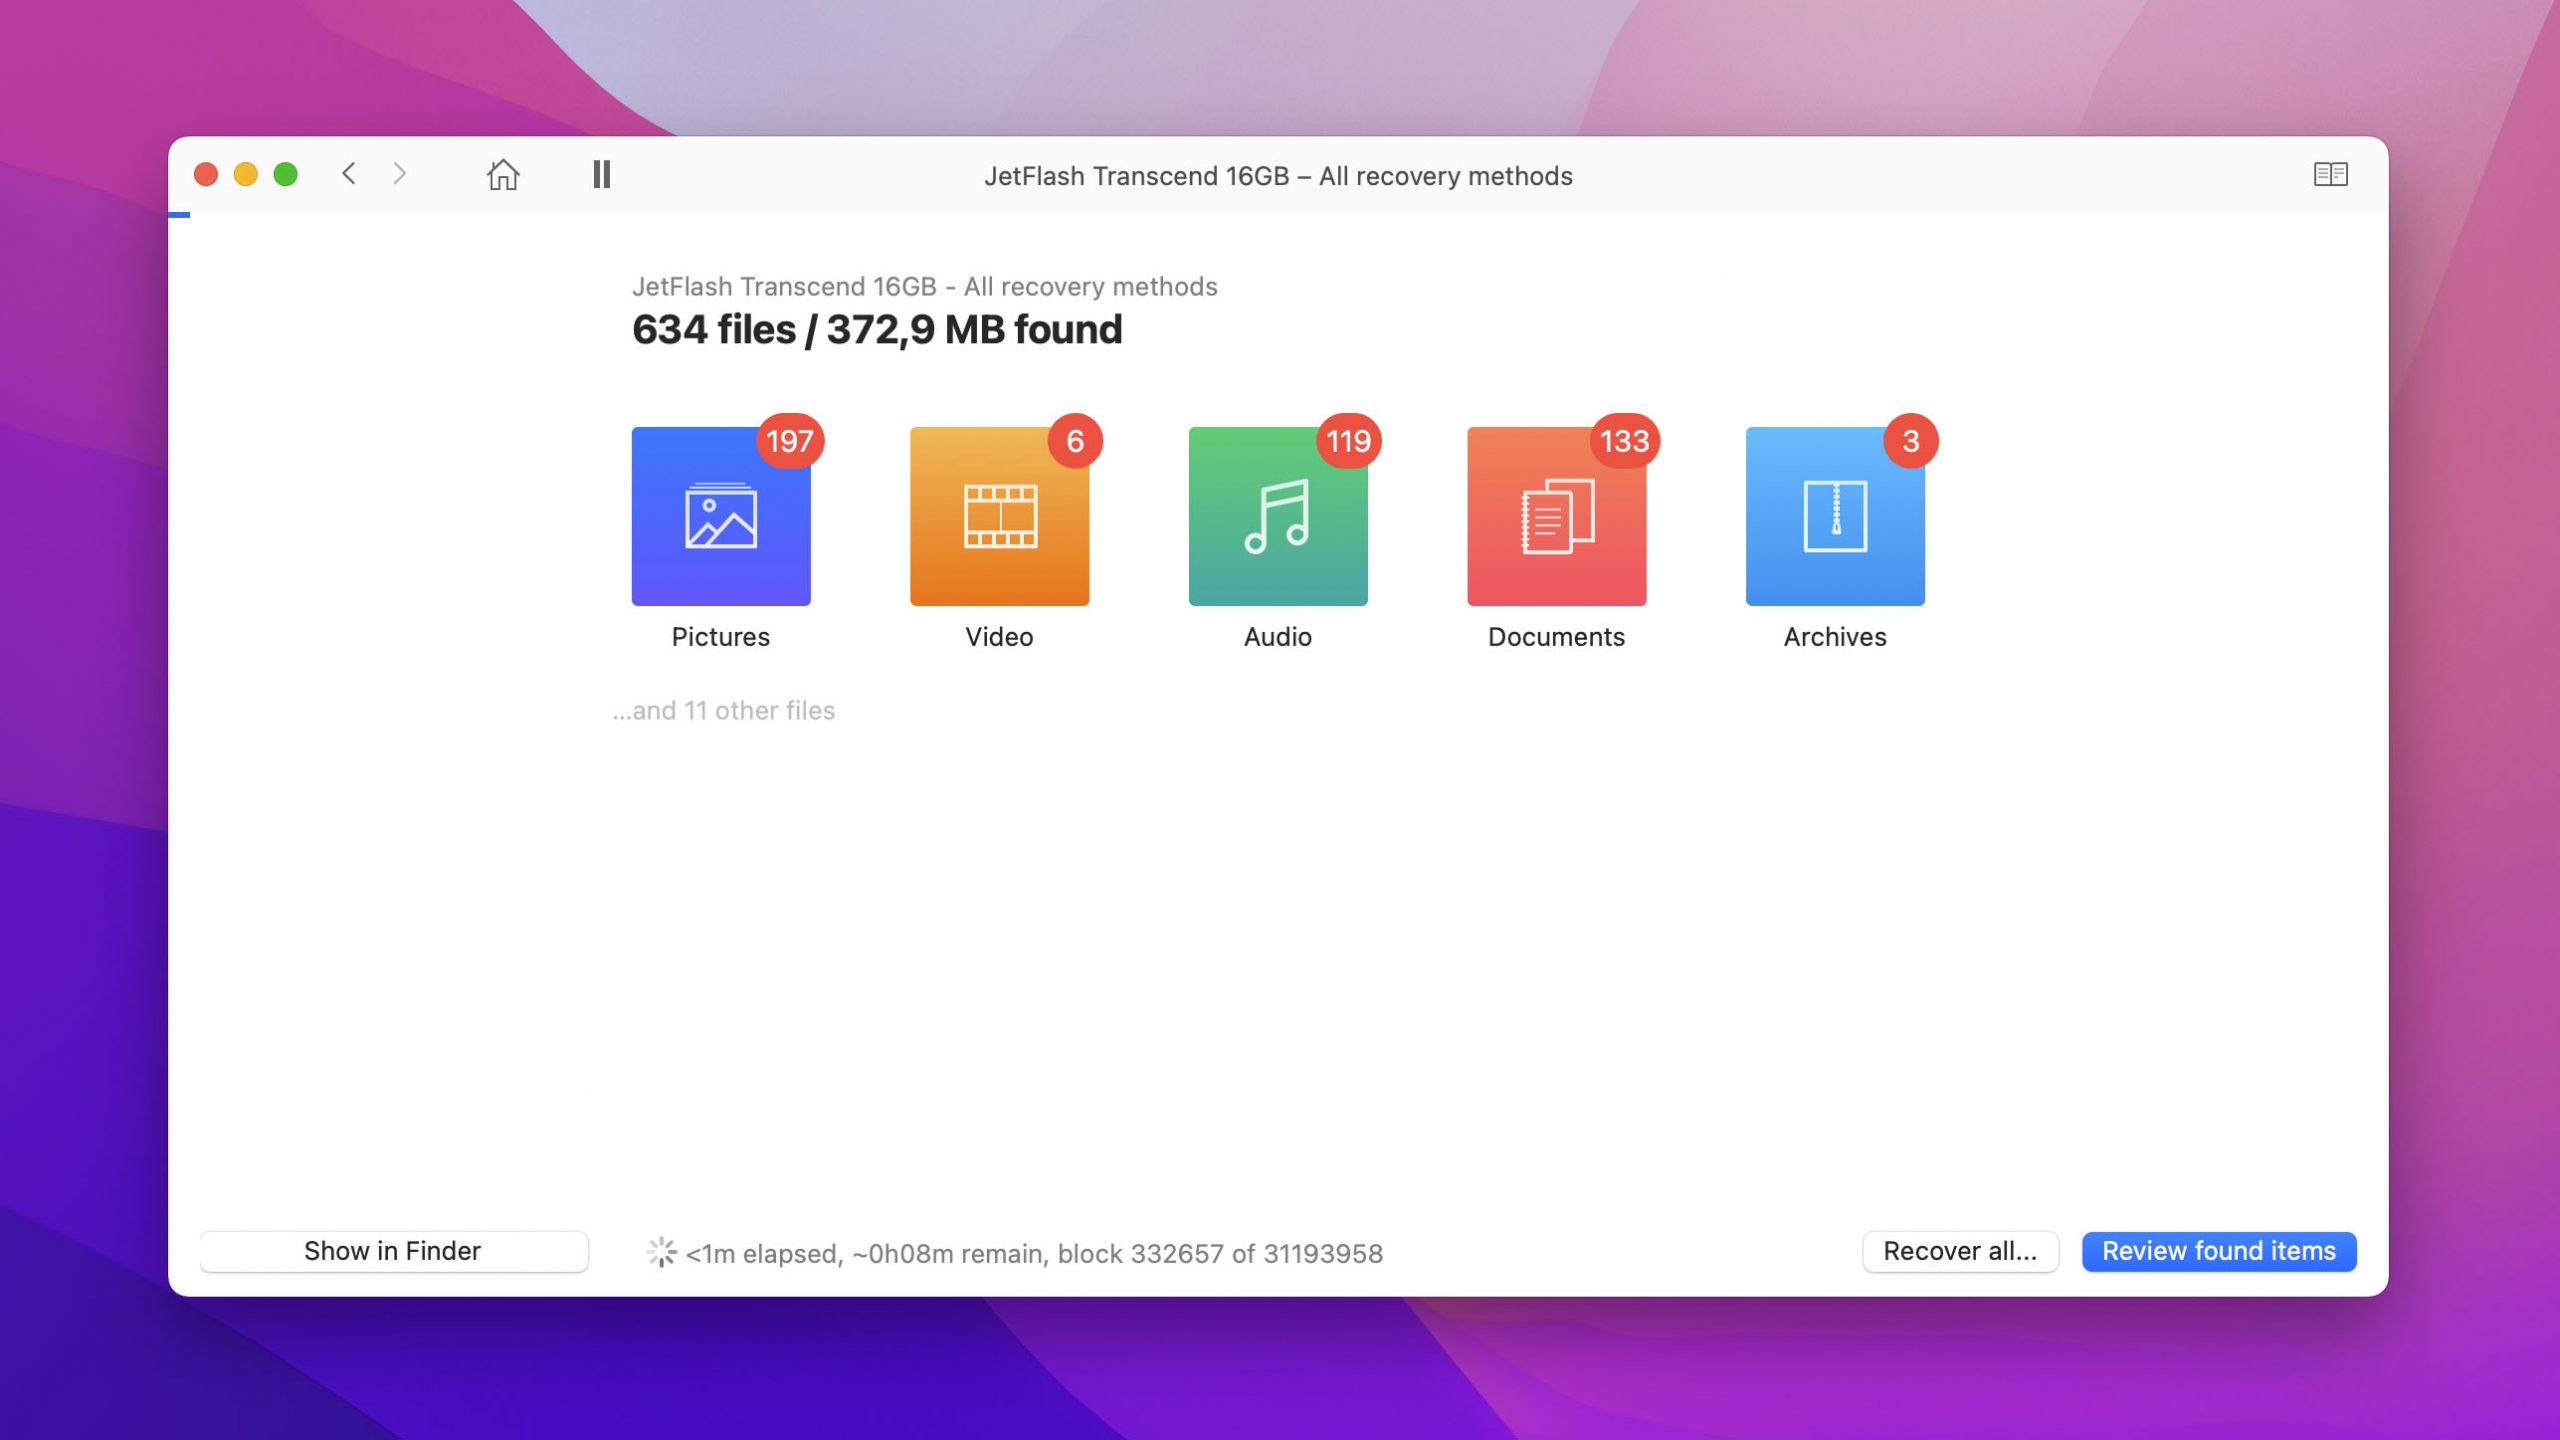2560x1440 pixels.
Task: Click the Review found items button
Action: 2219,1250
